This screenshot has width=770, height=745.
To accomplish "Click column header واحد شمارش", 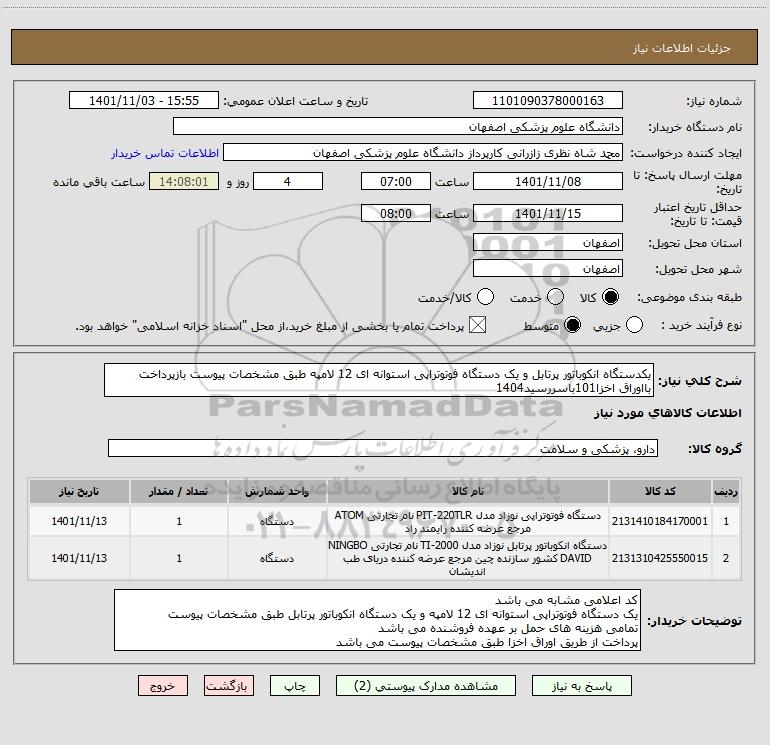I will pyautogui.click(x=277, y=492).
